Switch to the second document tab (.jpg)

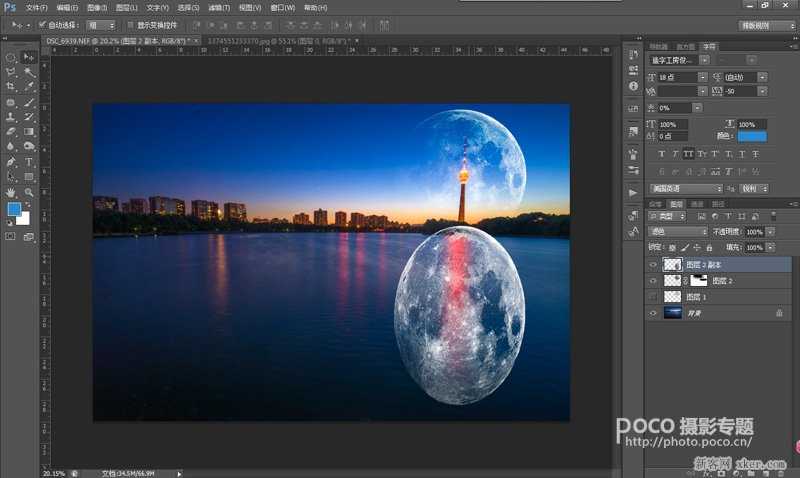pos(278,40)
